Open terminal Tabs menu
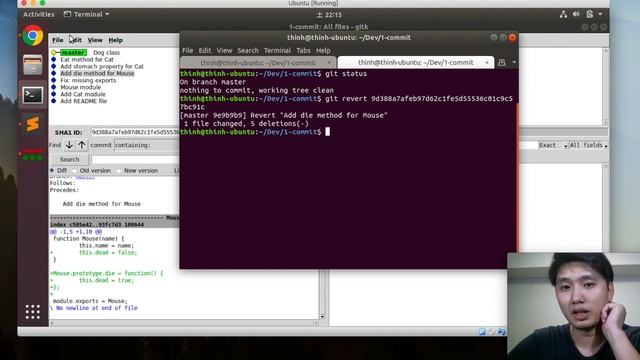 [303, 51]
